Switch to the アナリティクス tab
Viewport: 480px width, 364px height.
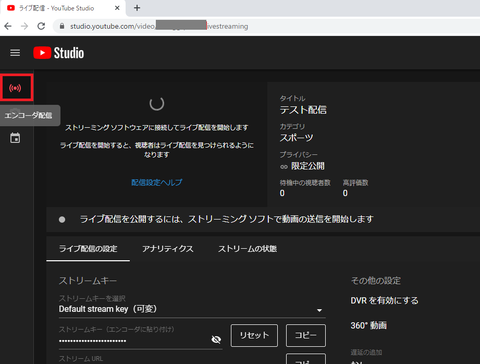pos(168,249)
